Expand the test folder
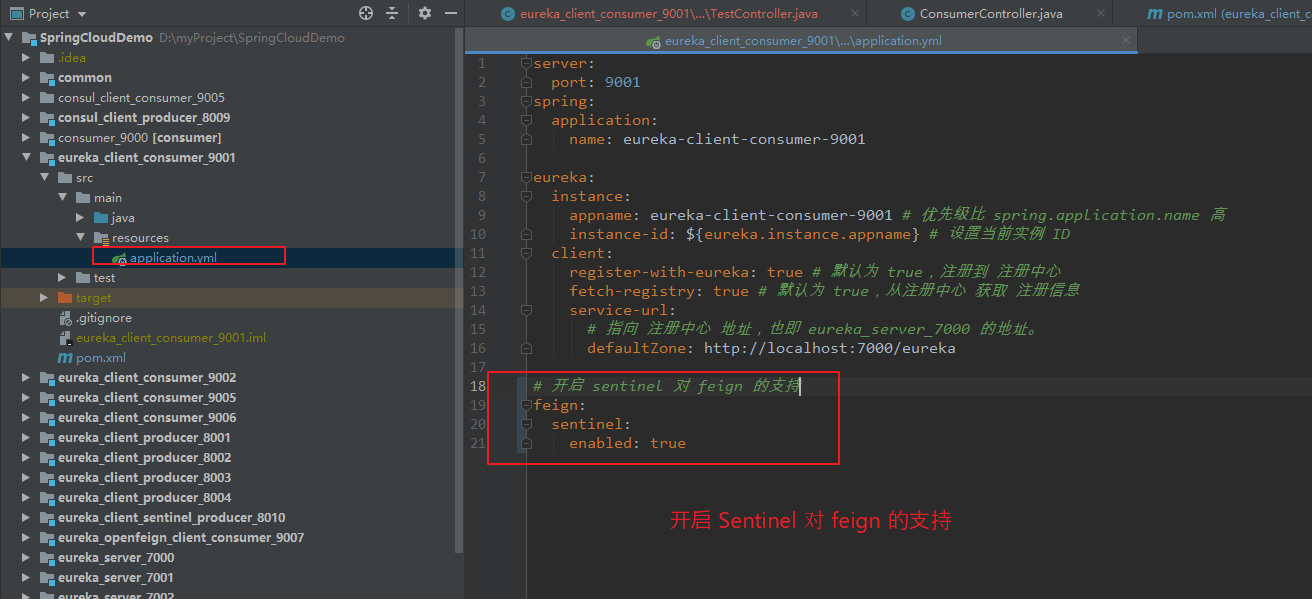Viewport: 1312px width, 599px height. tap(63, 278)
